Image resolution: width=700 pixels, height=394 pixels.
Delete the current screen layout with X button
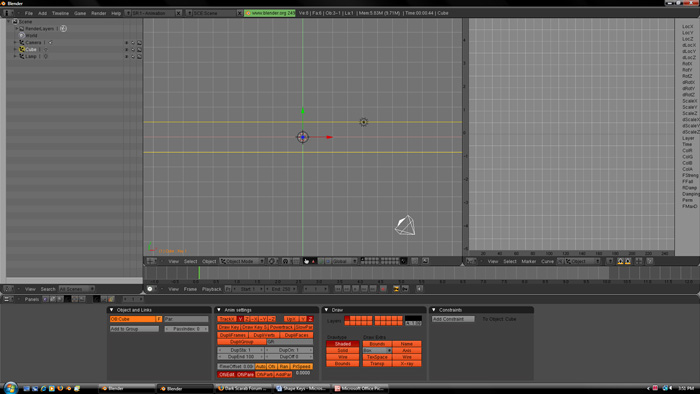pyautogui.click(x=179, y=13)
